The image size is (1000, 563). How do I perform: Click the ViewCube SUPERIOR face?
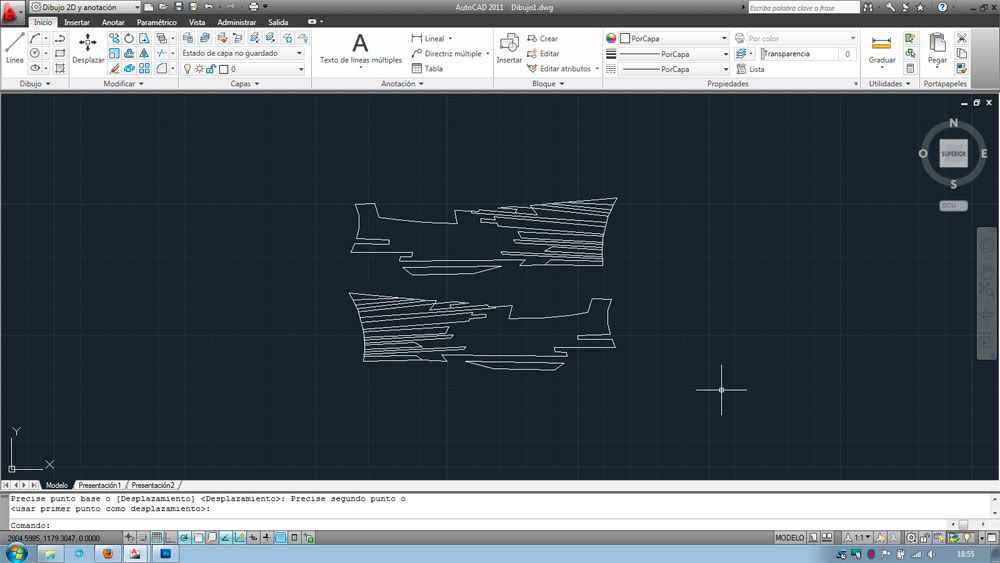[x=953, y=154]
